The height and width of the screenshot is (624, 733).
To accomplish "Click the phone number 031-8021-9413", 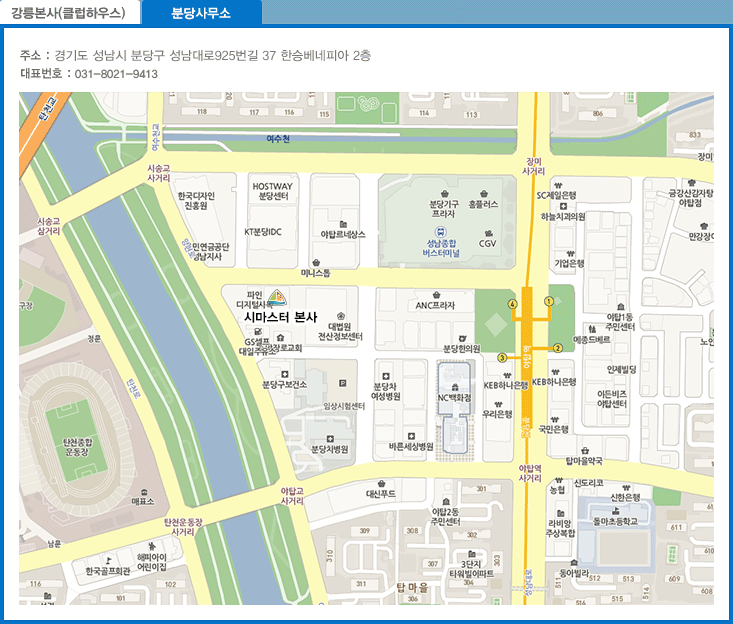I will tap(116, 74).
